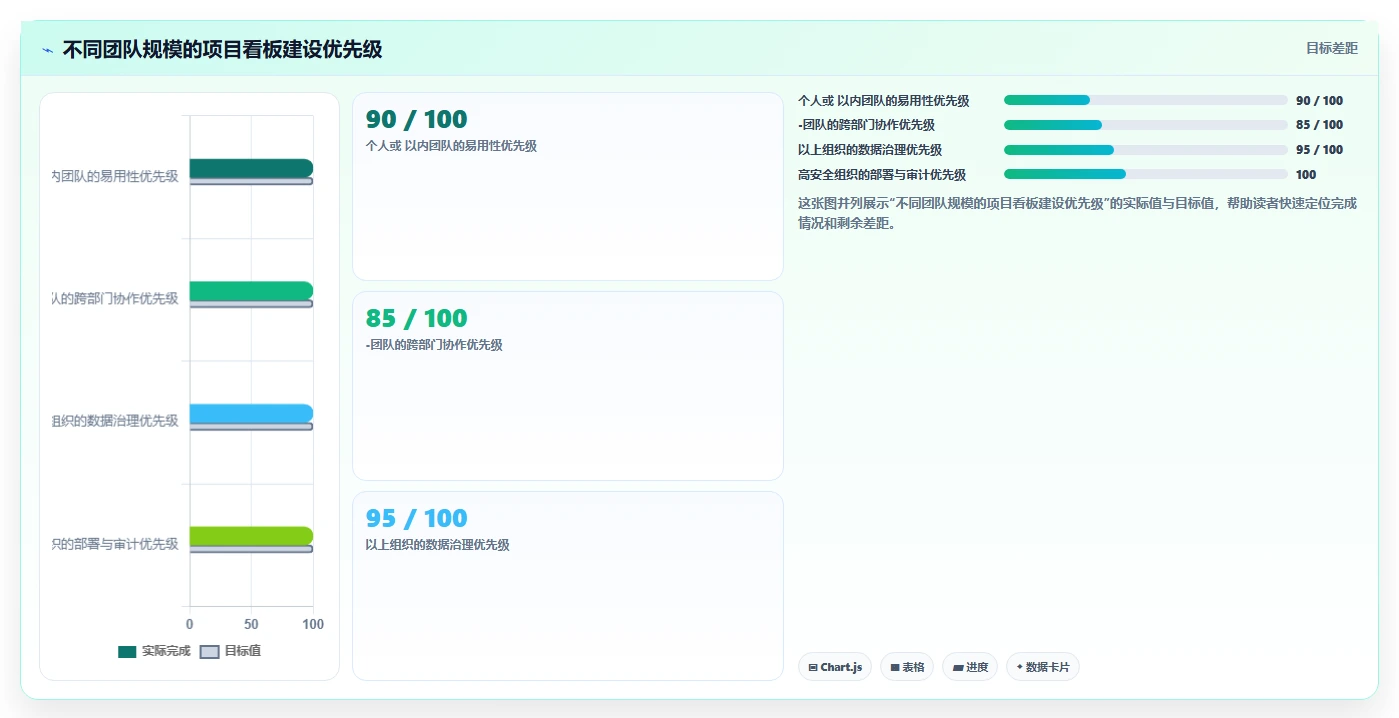Toggle the 实际完成 legend swatch

(x=127, y=651)
